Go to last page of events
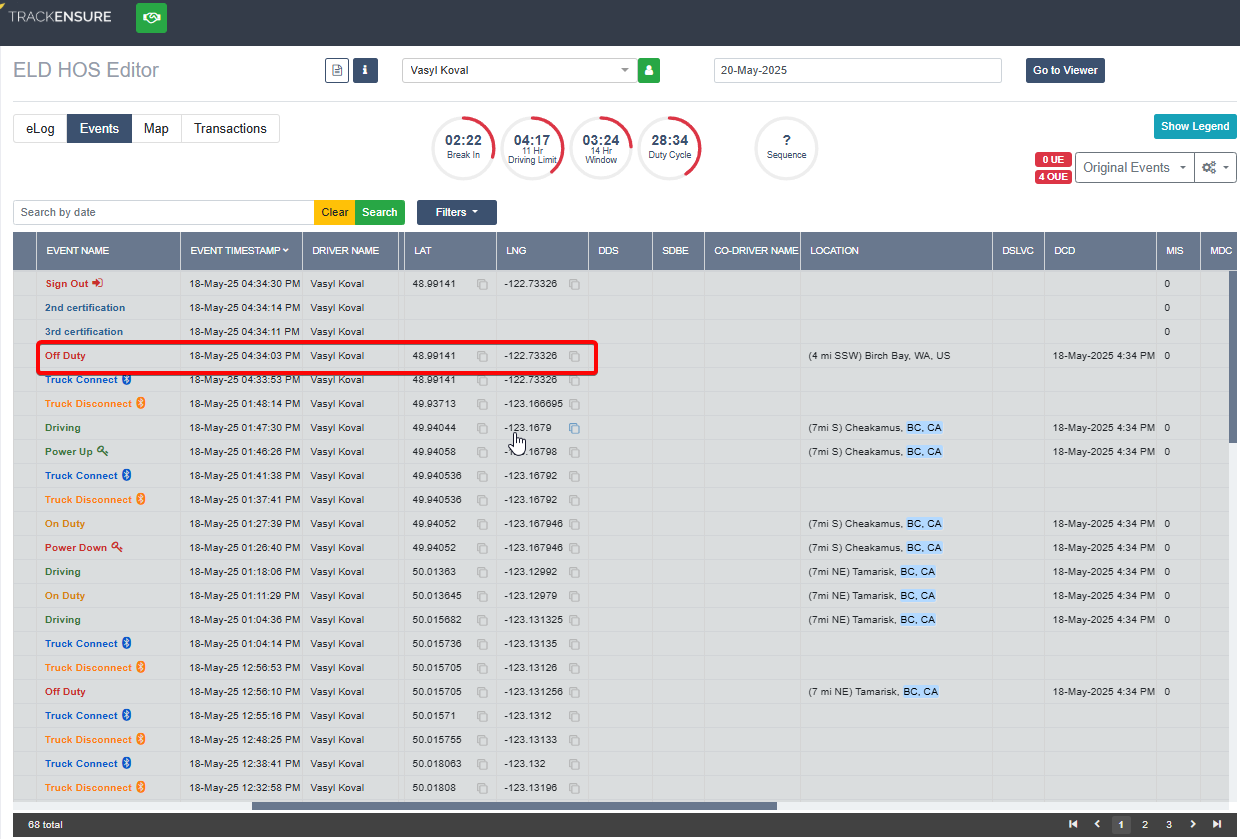The image size is (1240, 839). pyautogui.click(x=1217, y=825)
